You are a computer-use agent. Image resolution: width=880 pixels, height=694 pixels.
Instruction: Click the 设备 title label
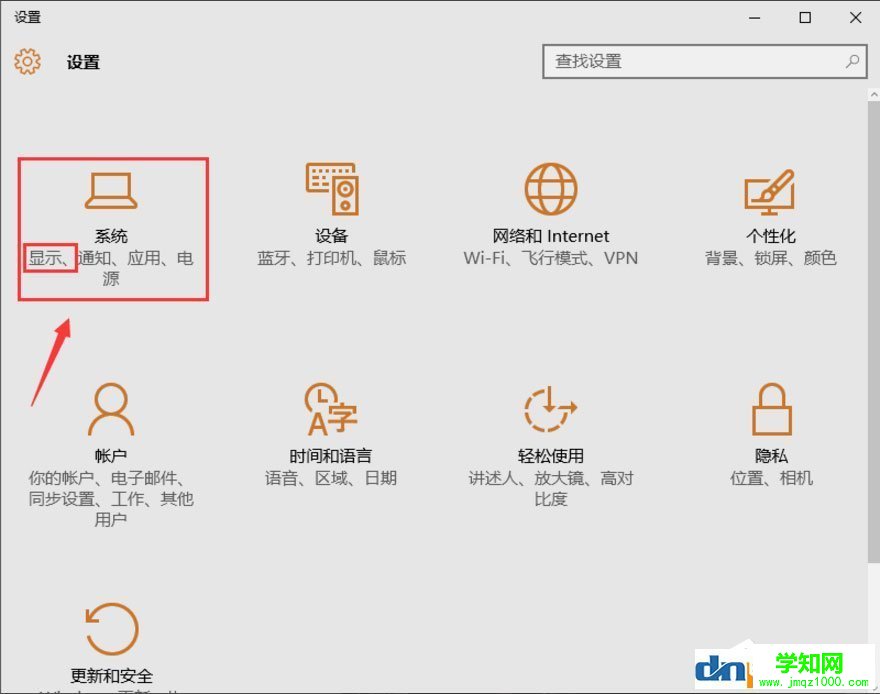332,236
